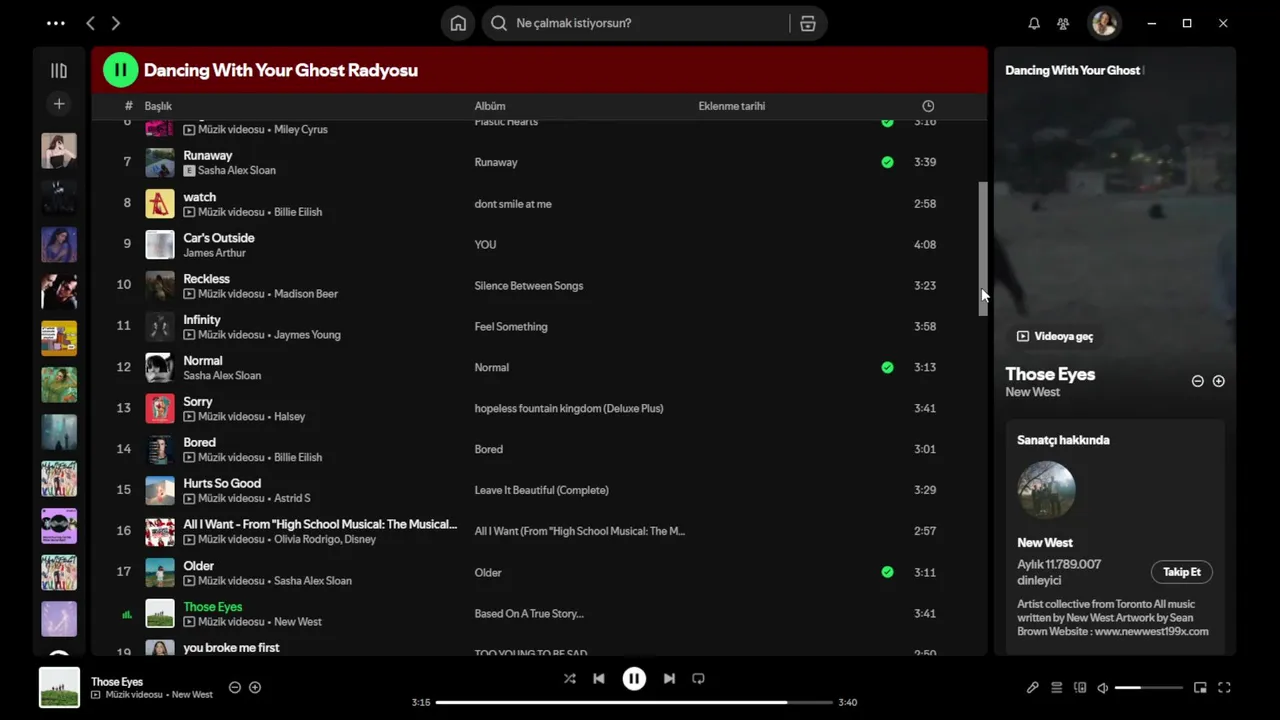Screen dimensions: 1280x720
Task: Sort by the Albüm column
Action: (x=490, y=106)
